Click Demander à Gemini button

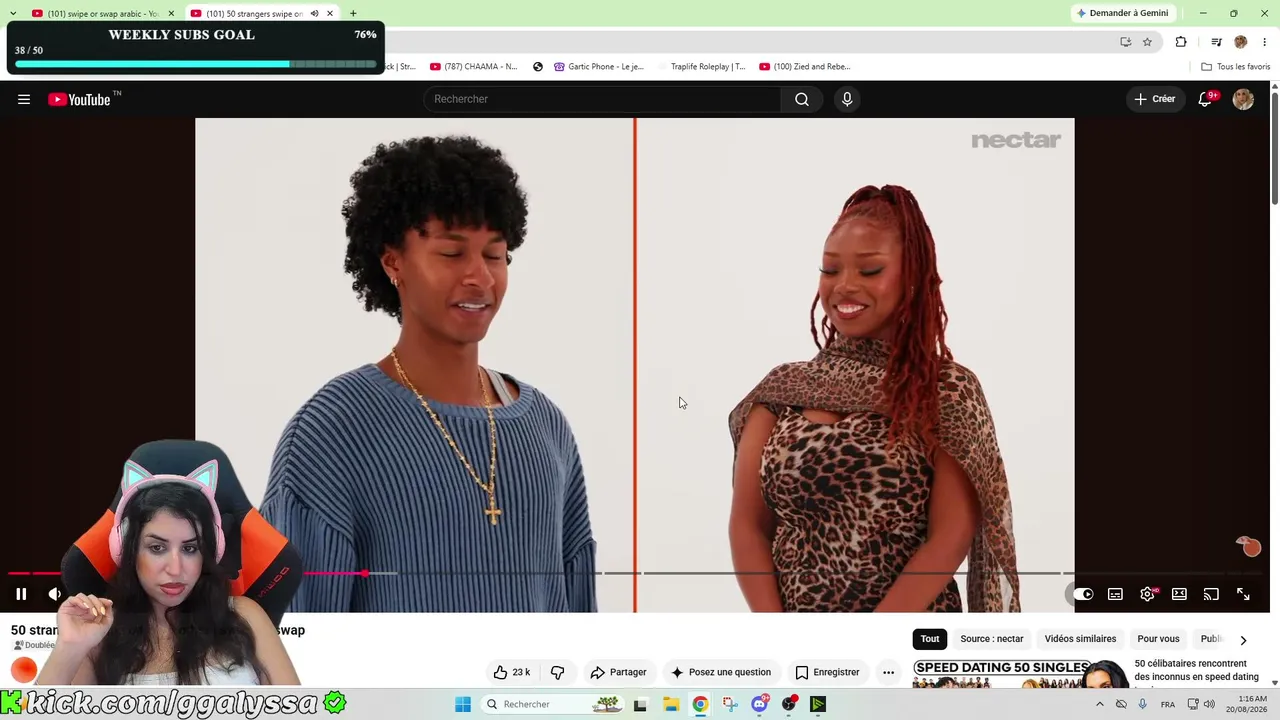(x=1122, y=13)
